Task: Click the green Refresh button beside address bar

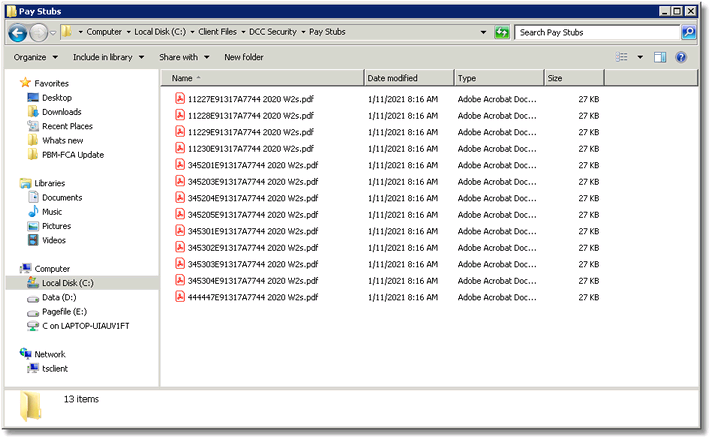Action: [x=502, y=32]
